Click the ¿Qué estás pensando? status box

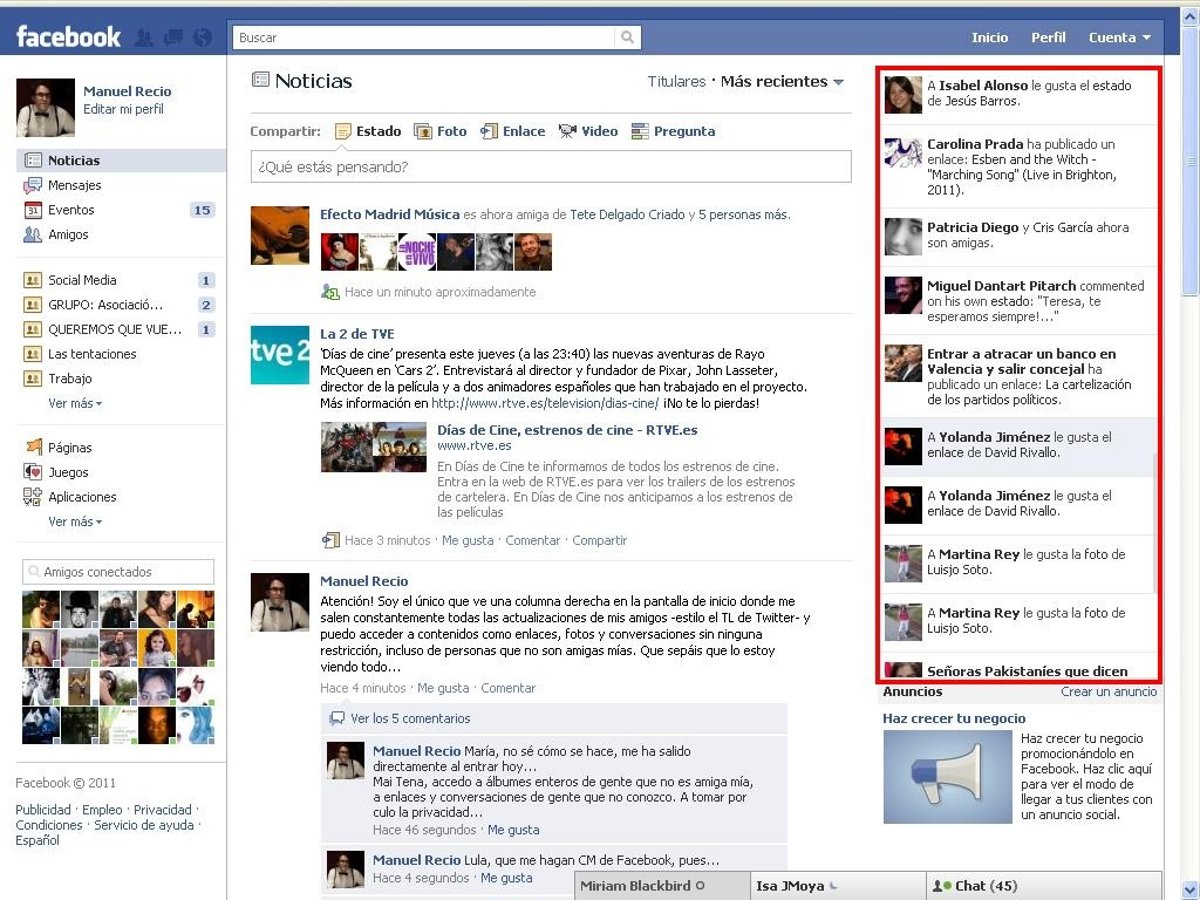point(550,167)
